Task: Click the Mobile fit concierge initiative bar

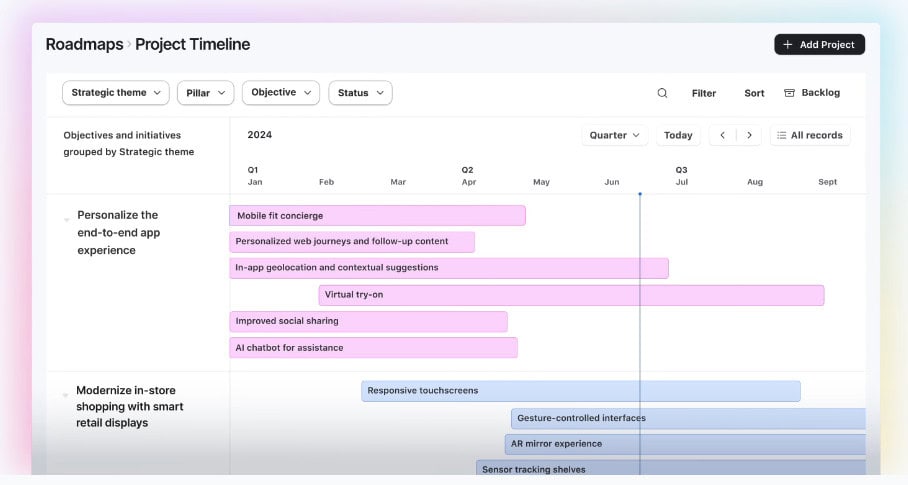Action: pyautogui.click(x=377, y=215)
